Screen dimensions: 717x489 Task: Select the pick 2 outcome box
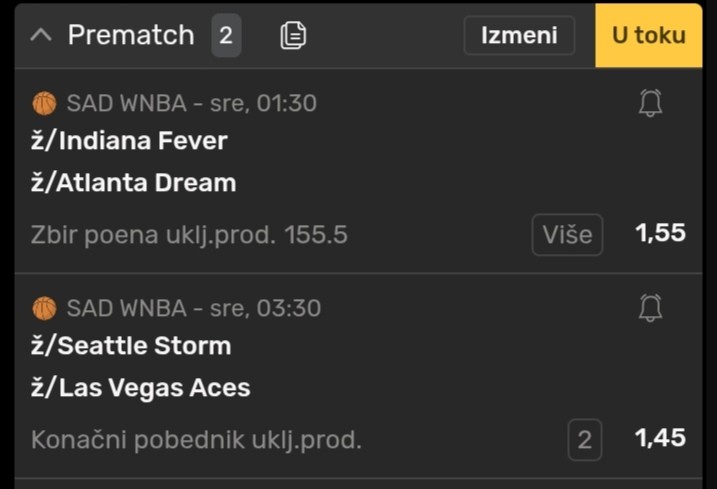[x=584, y=440]
